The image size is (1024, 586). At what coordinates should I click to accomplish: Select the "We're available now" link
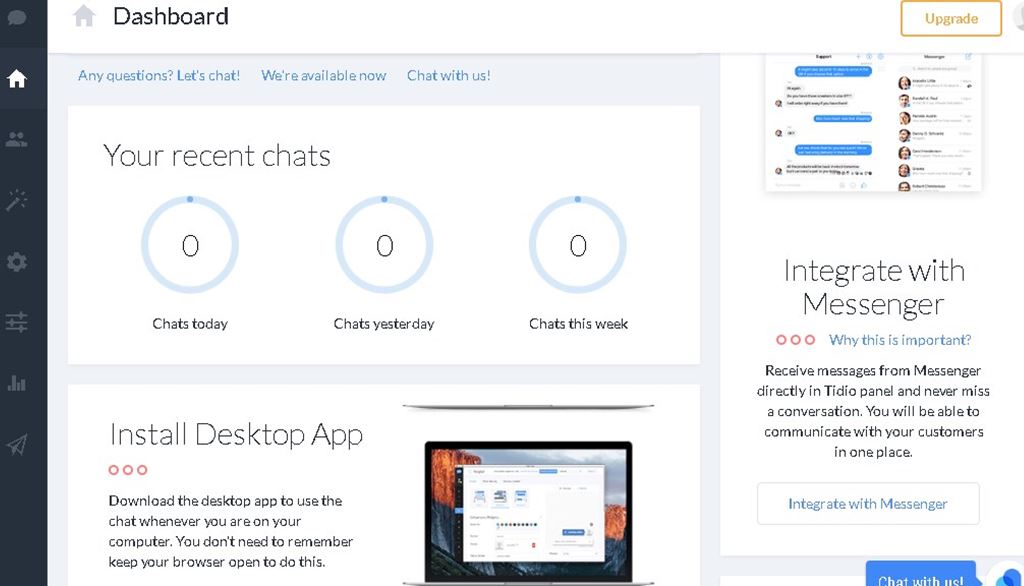pos(323,75)
